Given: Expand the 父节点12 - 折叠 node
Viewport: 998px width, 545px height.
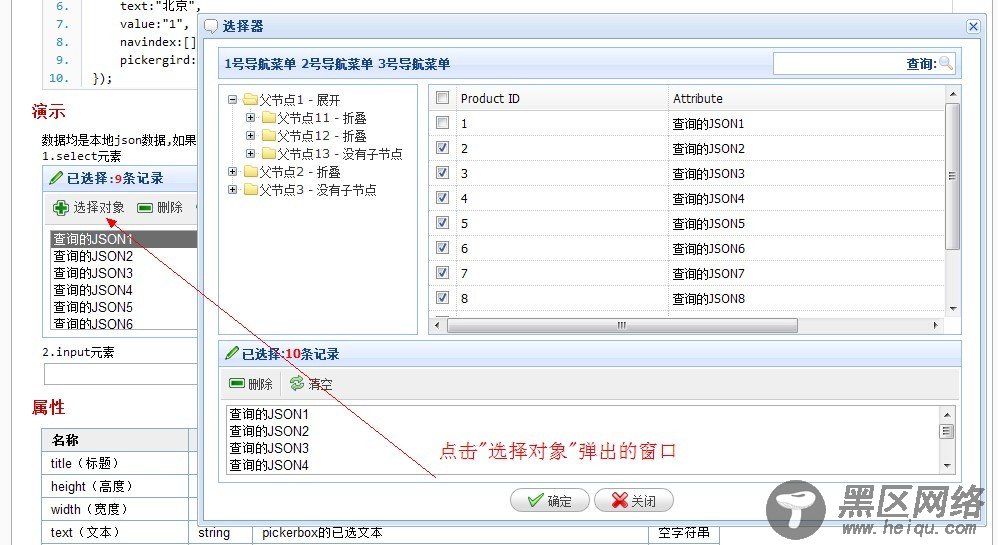Looking at the screenshot, I should [250, 135].
